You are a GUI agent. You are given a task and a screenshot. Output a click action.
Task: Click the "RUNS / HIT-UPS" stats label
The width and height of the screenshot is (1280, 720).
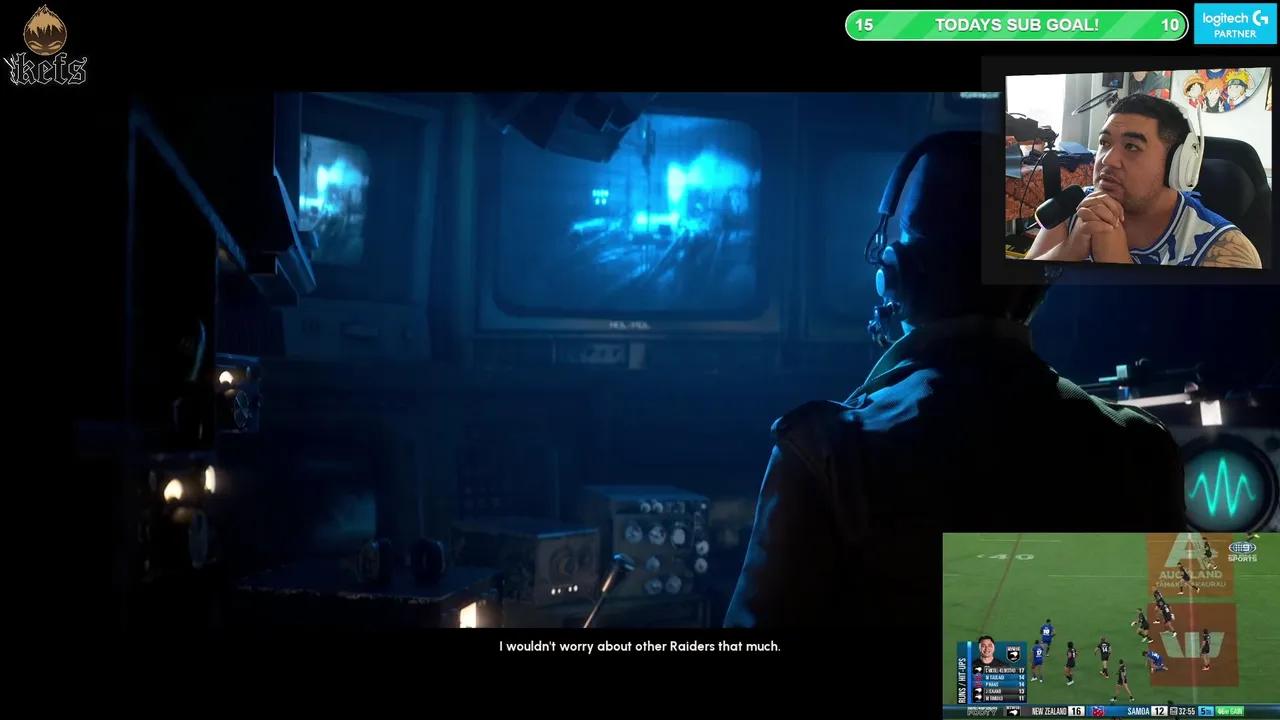pos(962,680)
